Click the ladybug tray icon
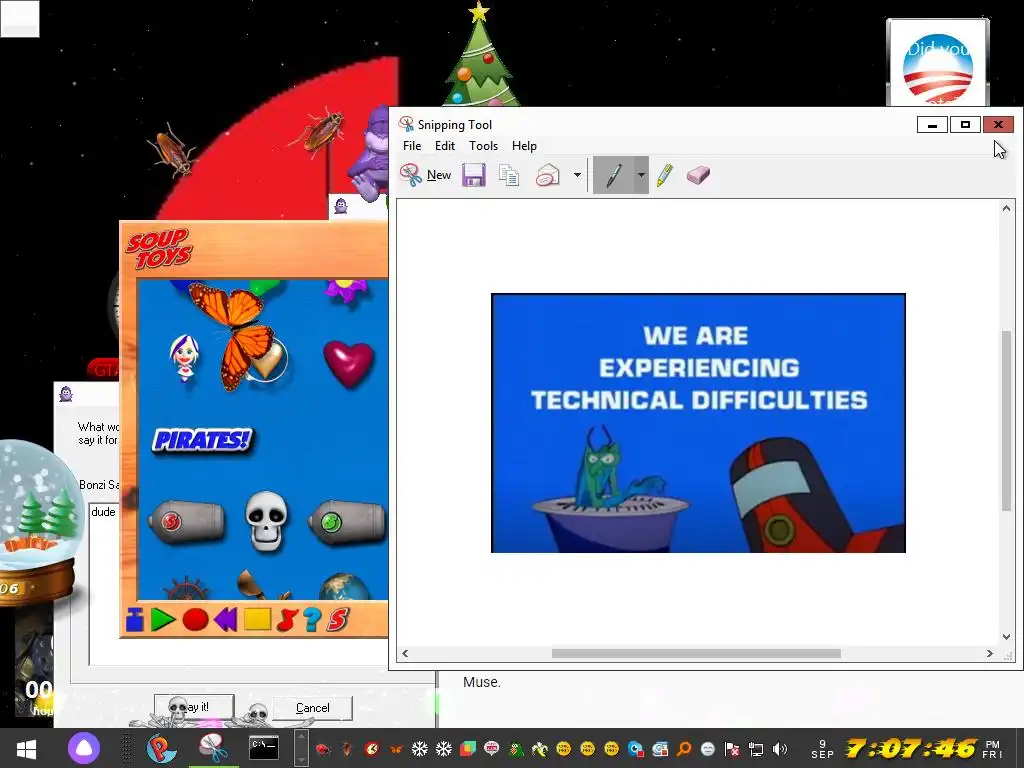Screen dimensions: 1024x768 pyautogui.click(x=323, y=749)
